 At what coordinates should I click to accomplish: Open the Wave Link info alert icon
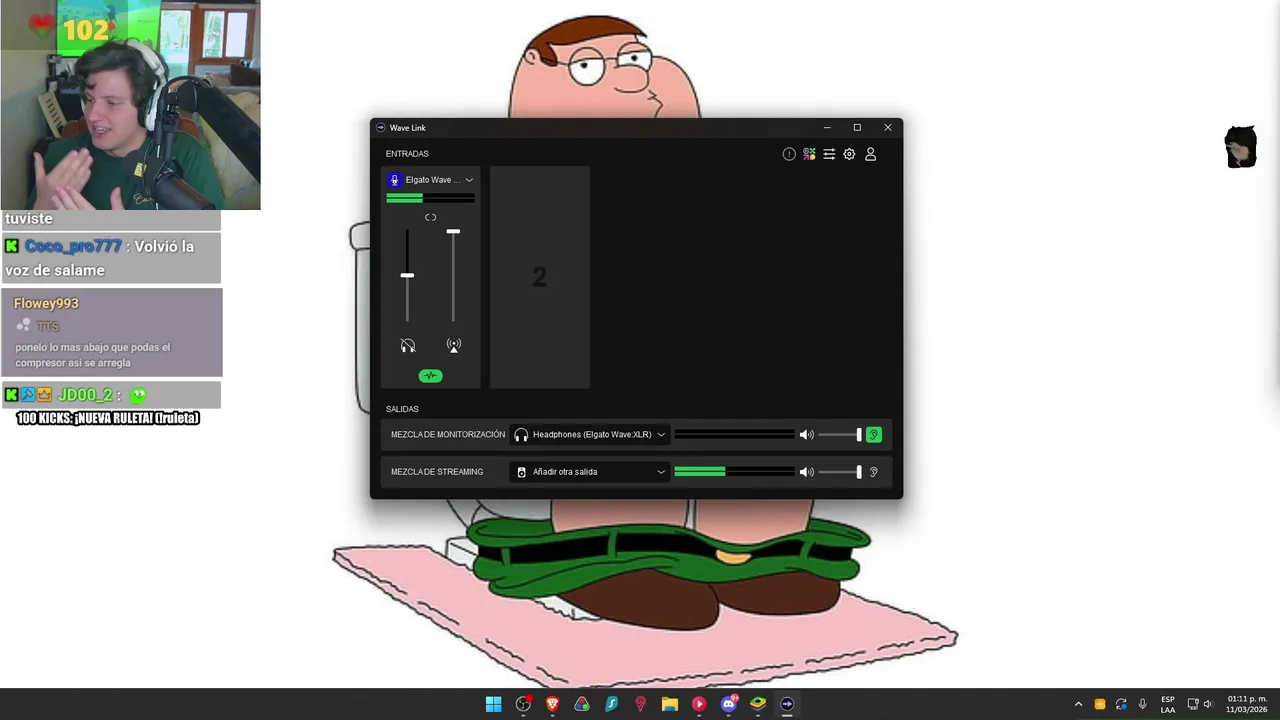pos(789,154)
